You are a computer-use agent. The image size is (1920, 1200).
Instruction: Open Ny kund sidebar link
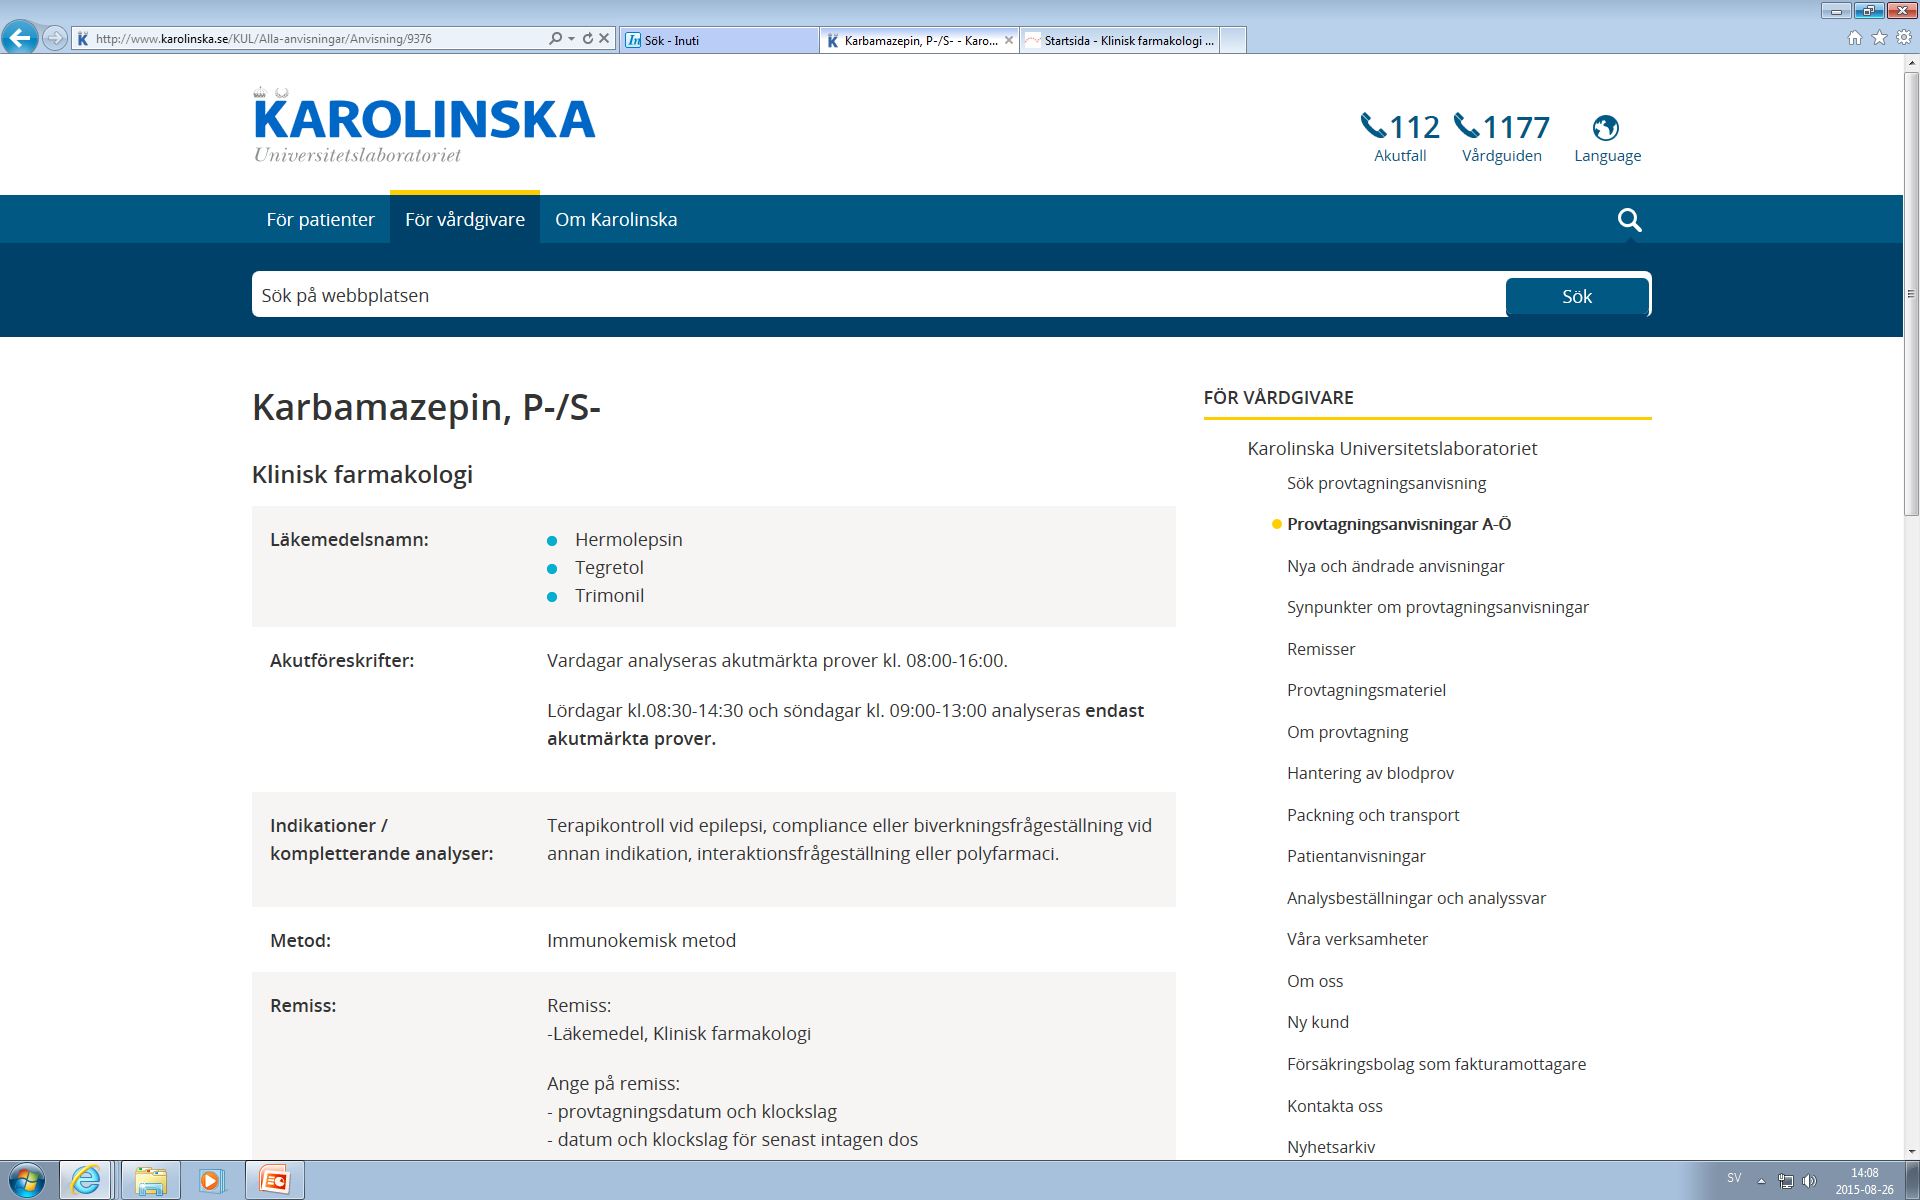[x=1318, y=1022]
